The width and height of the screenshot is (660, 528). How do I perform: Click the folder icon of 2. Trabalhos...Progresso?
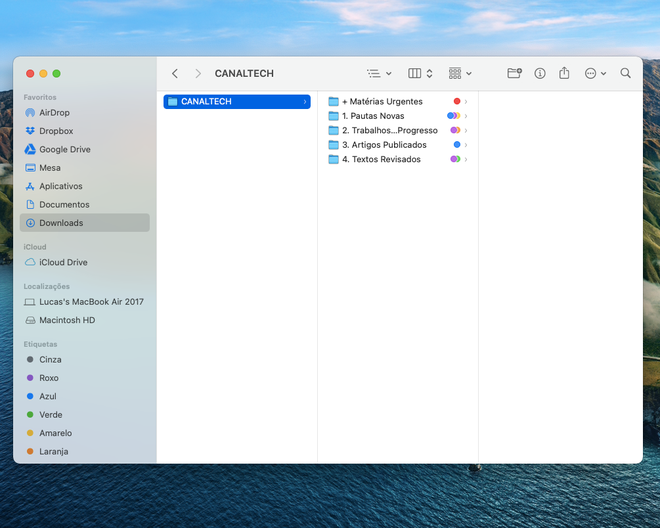[333, 131]
